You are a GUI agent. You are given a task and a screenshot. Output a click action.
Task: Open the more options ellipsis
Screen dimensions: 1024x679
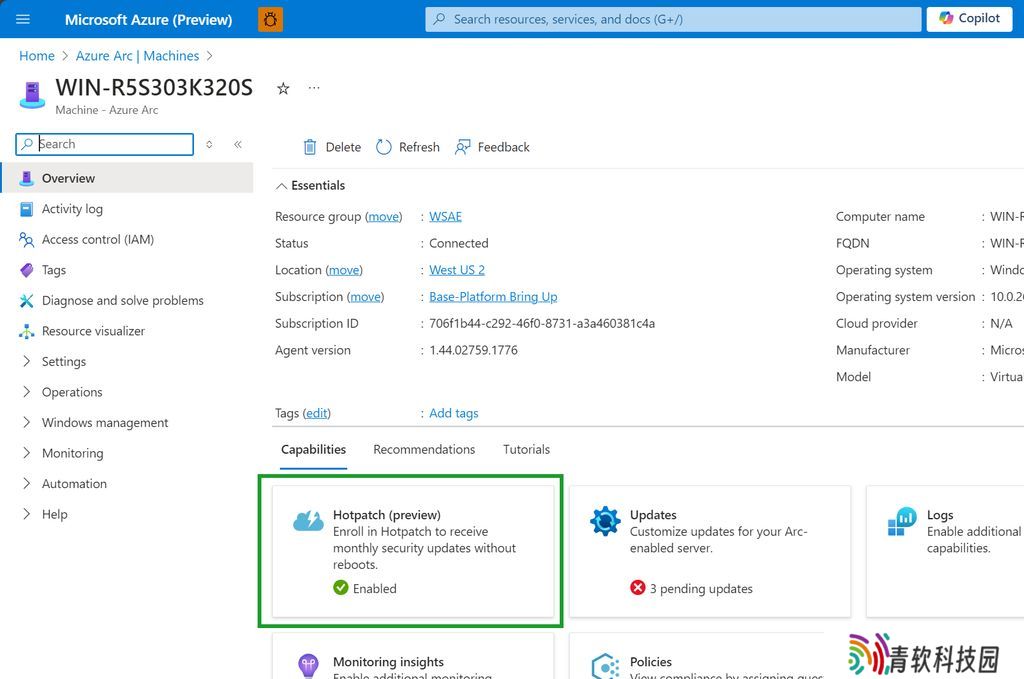pos(314,87)
